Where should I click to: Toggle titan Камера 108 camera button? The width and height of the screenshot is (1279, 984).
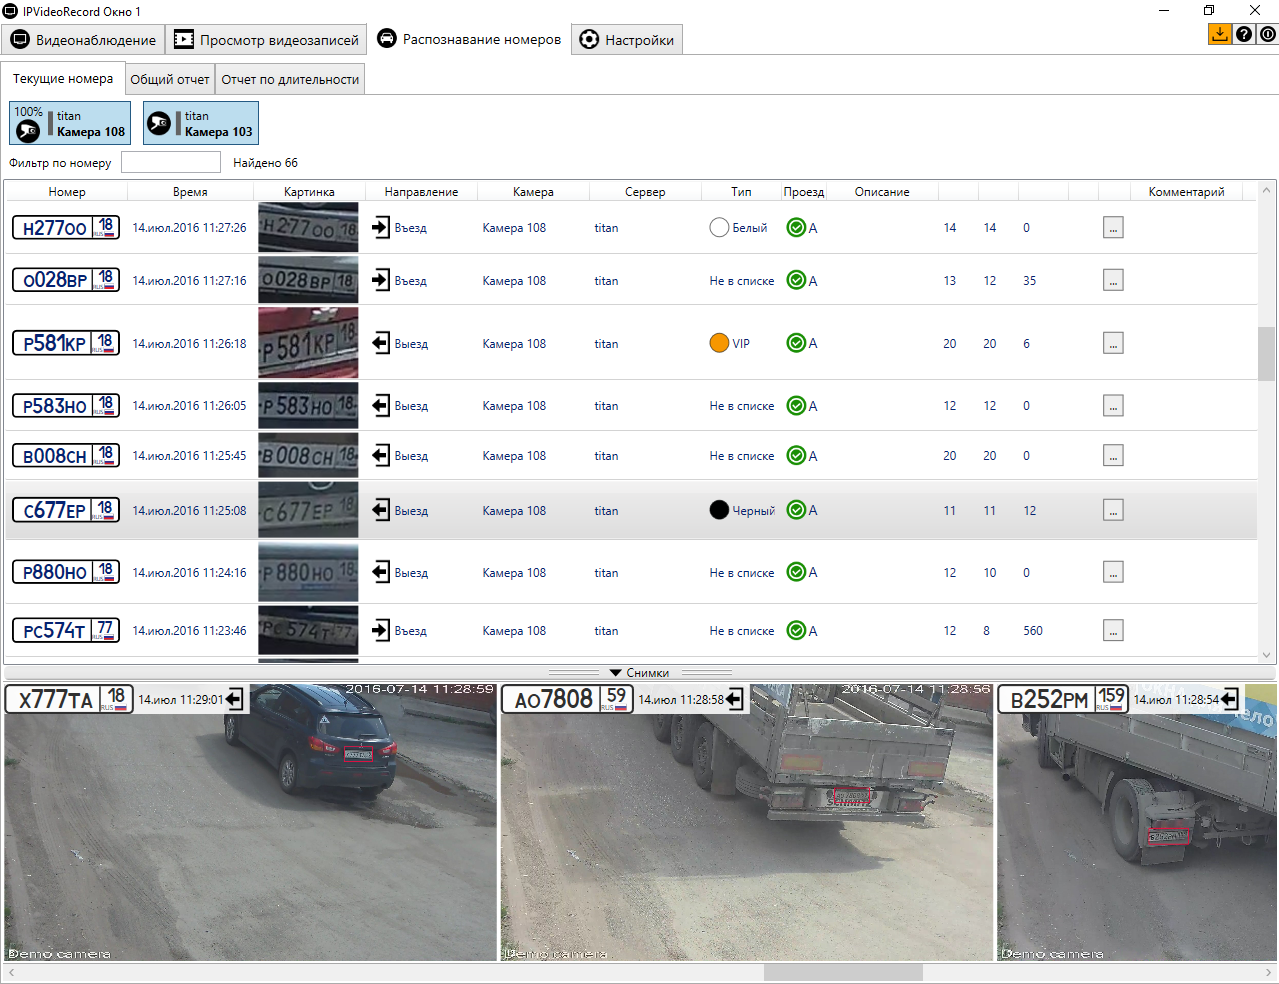70,123
